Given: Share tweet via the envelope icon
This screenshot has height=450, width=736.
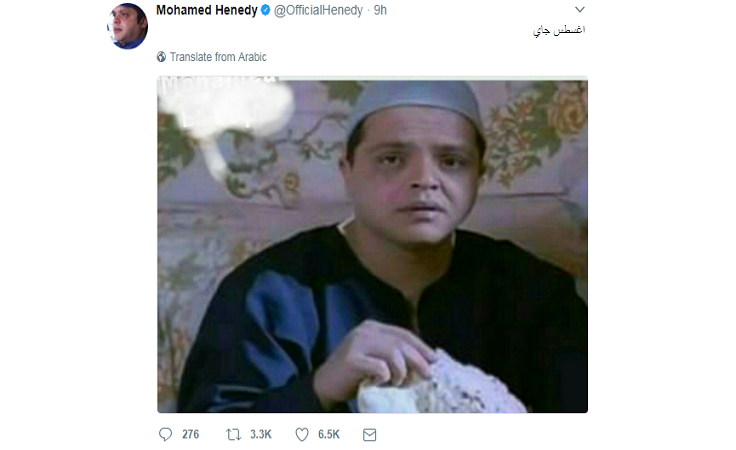Looking at the screenshot, I should click(x=369, y=435).
